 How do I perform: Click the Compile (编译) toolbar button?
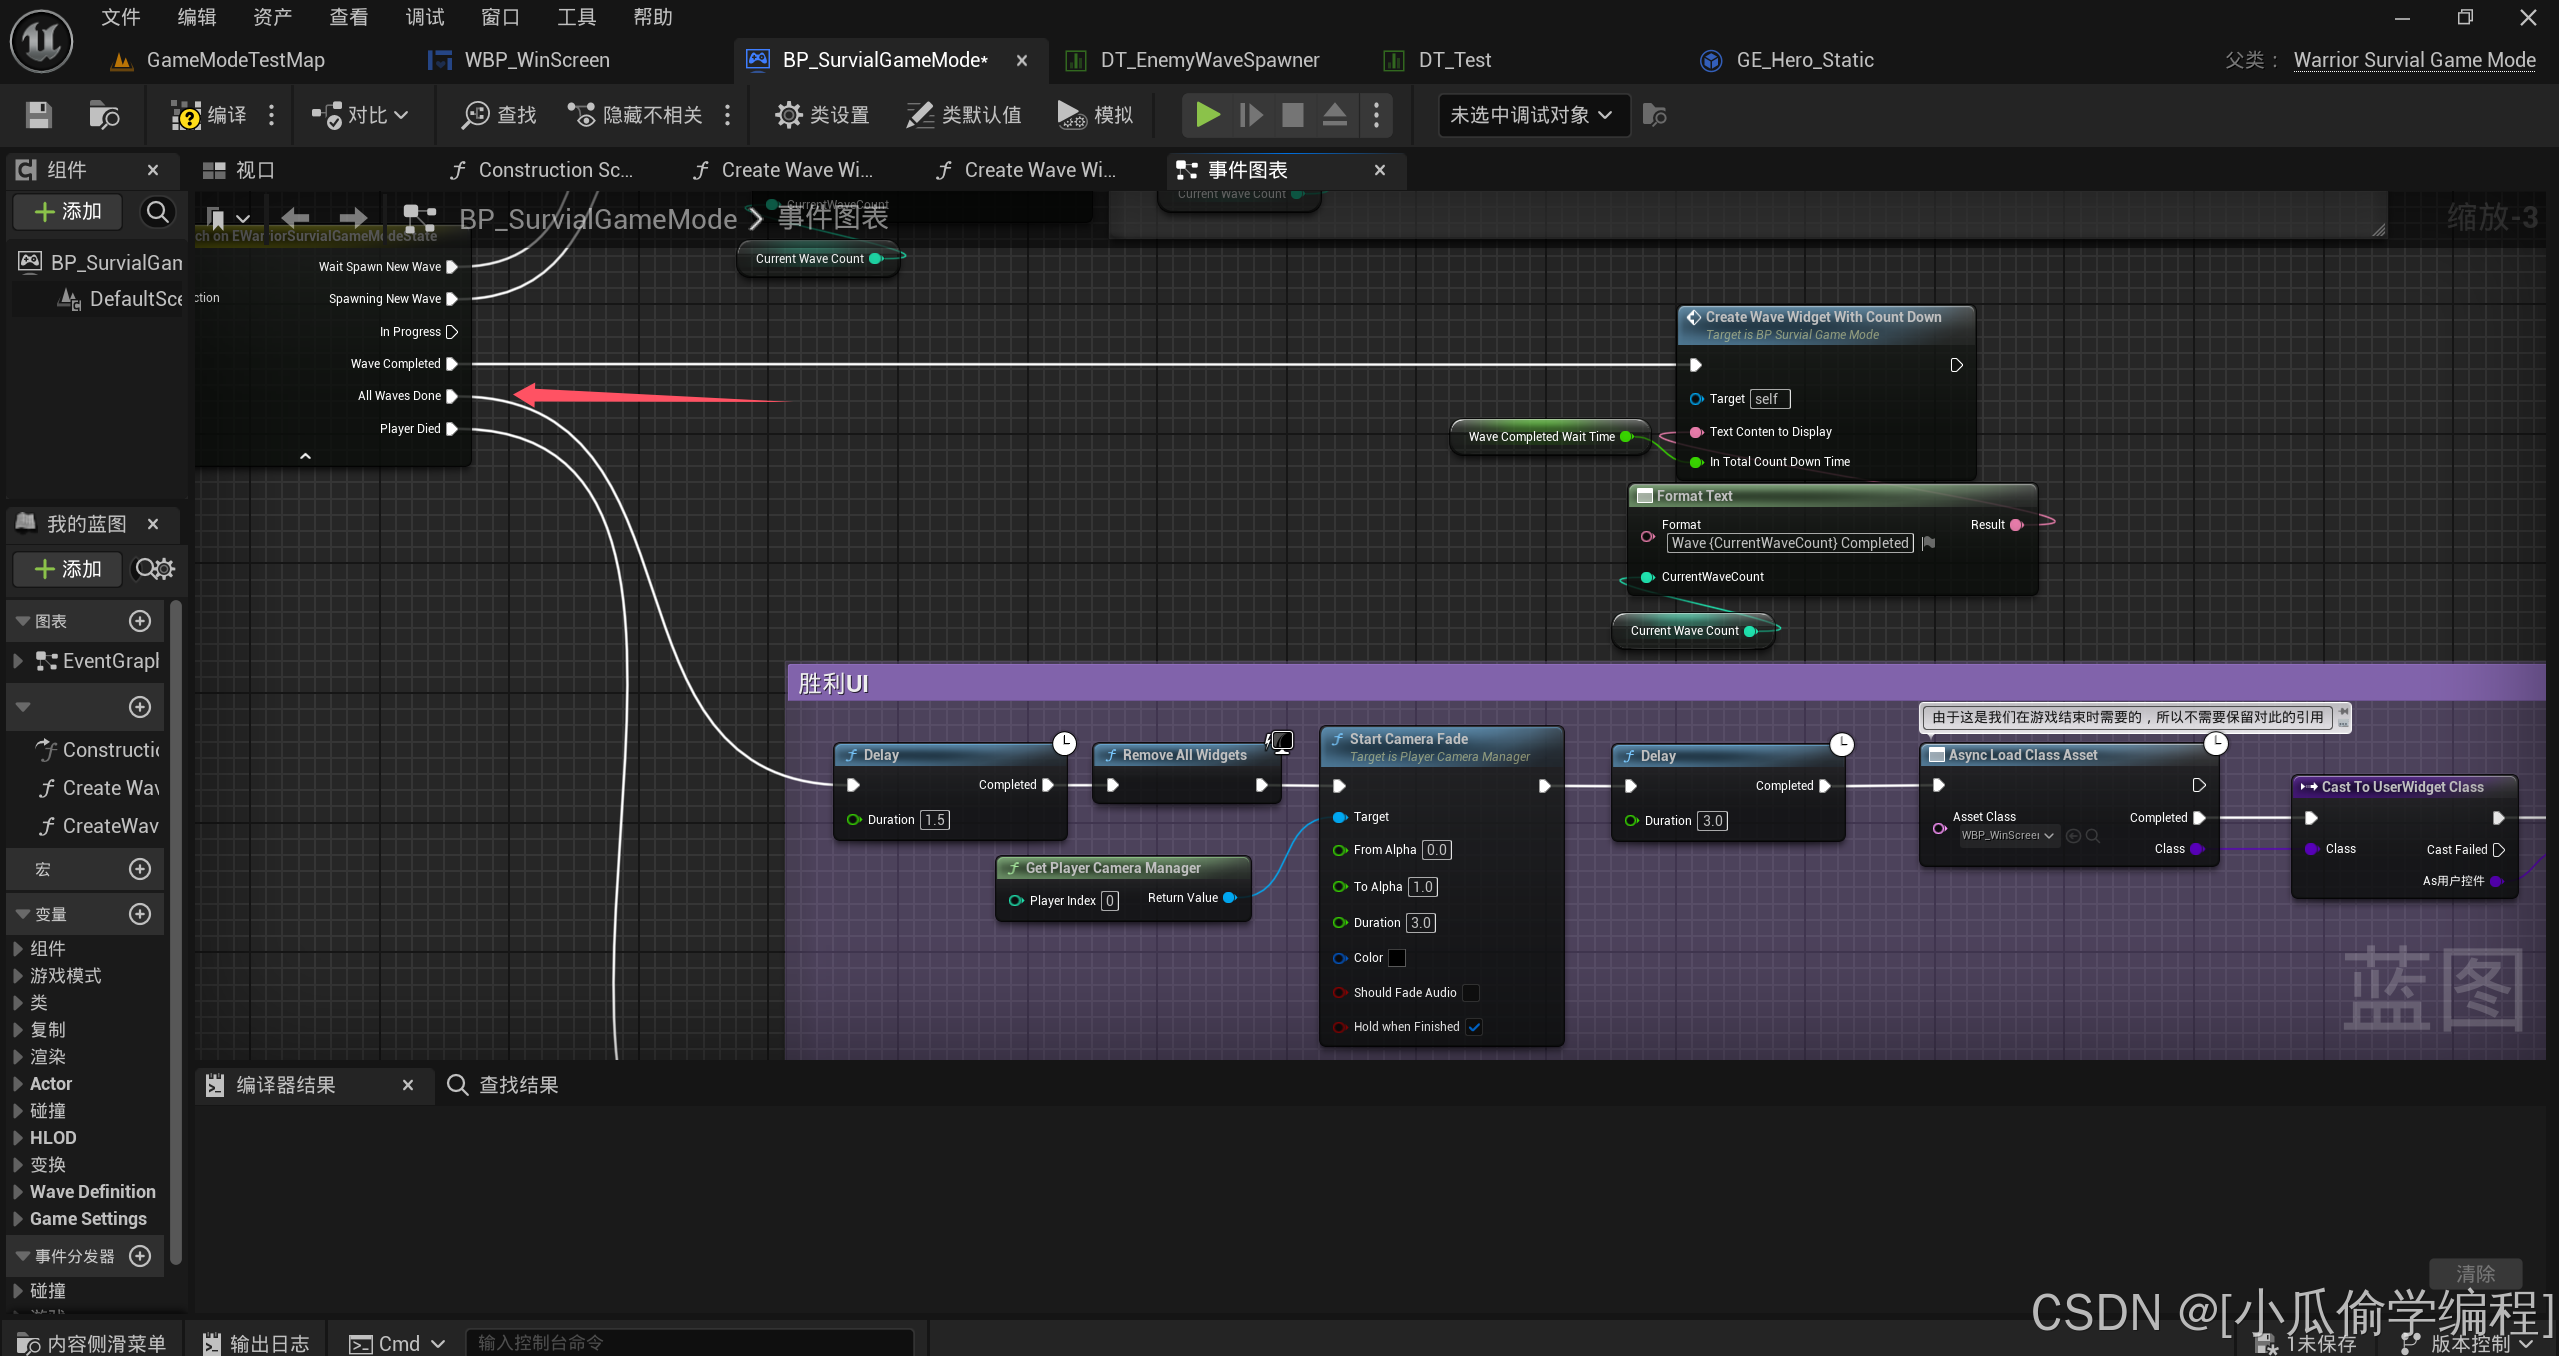pos(209,115)
